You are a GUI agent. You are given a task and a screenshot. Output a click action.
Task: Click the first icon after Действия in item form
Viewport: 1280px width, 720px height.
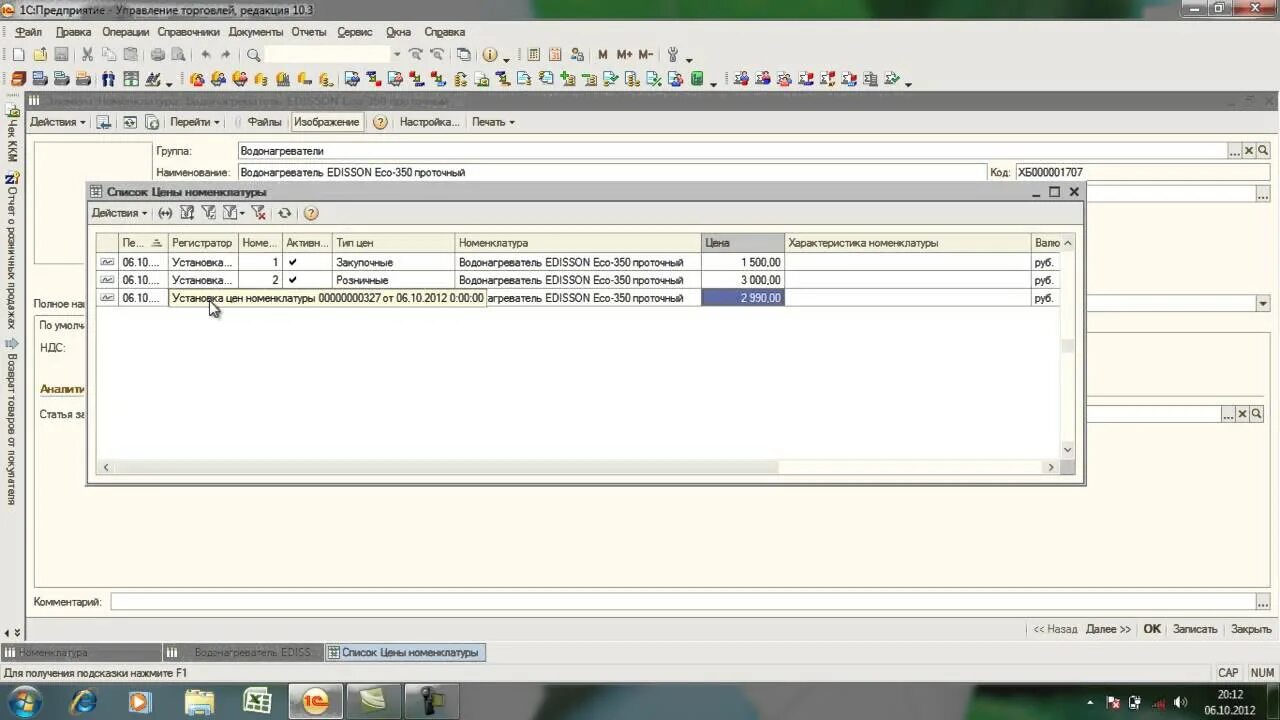coord(103,122)
